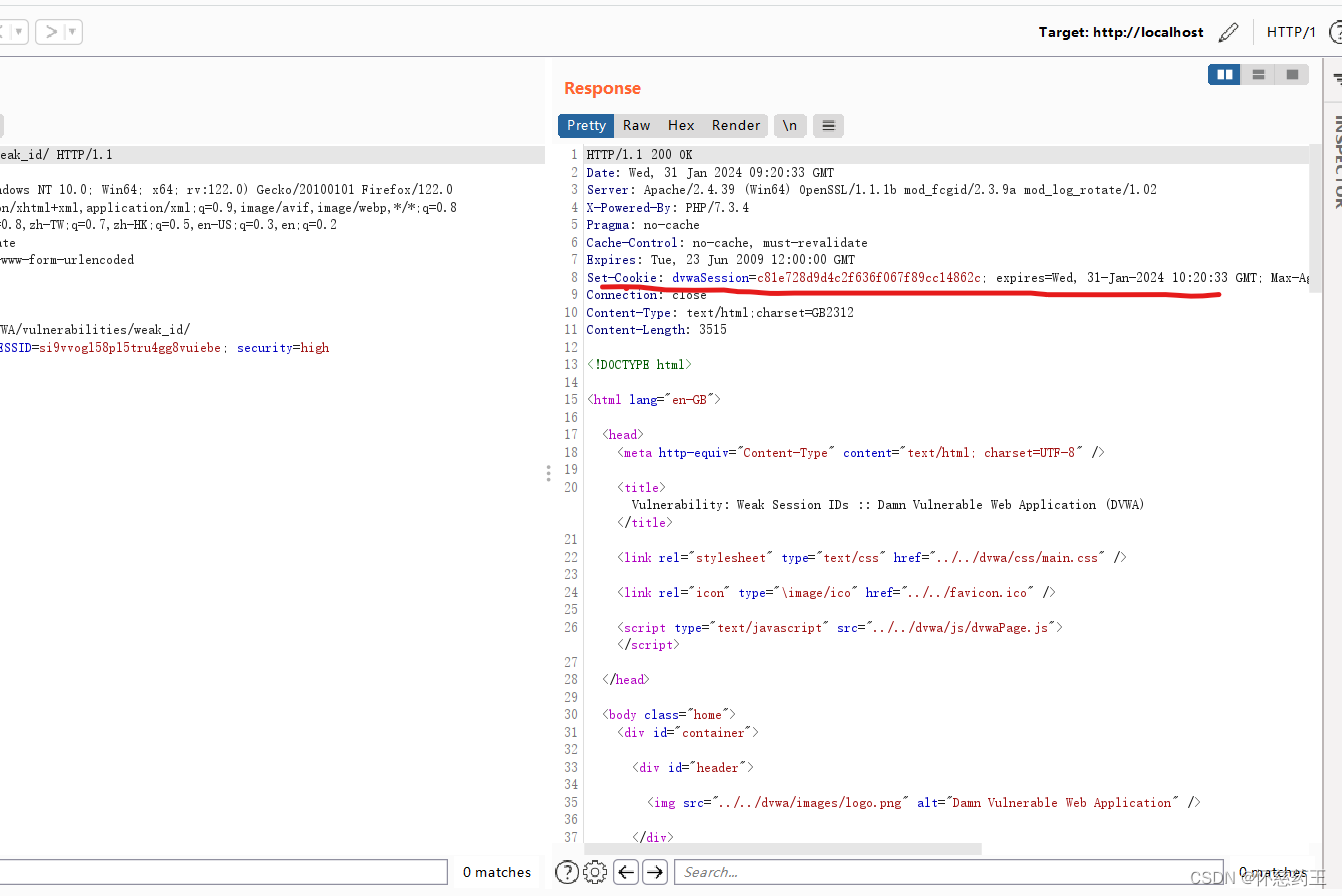Select the single-pane tabbed layout icon
Image resolution: width=1342 pixels, height=896 pixels.
tap(1292, 75)
